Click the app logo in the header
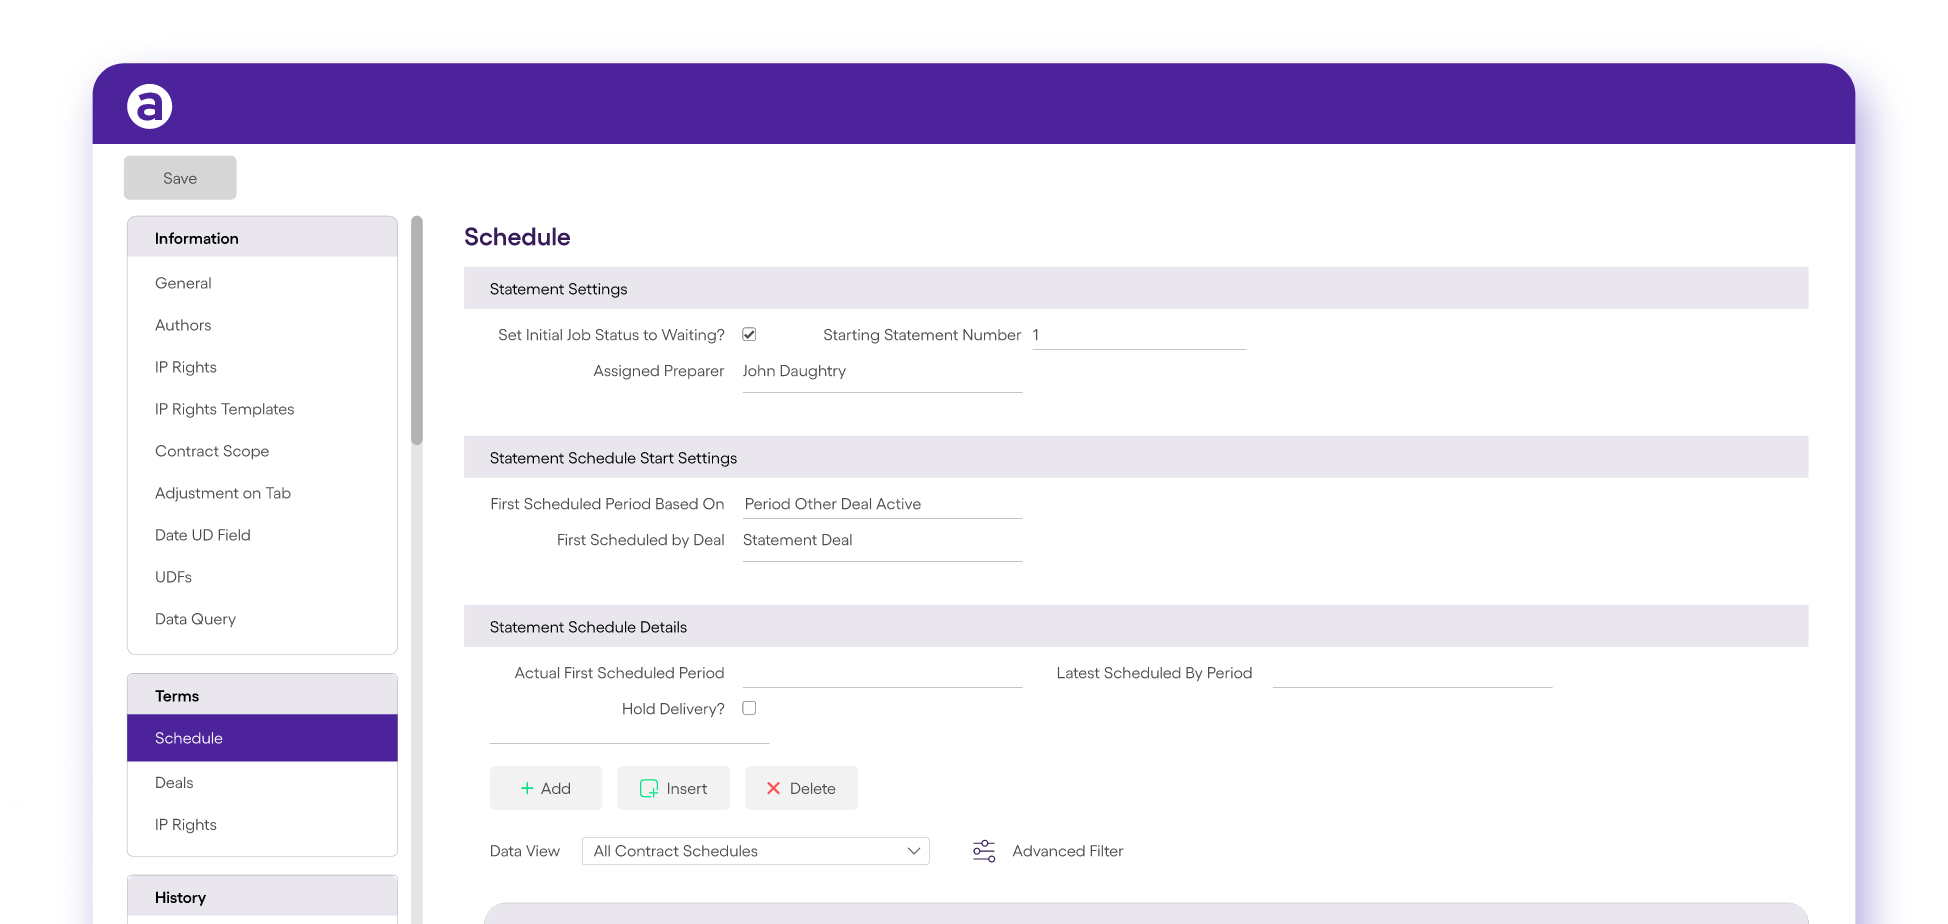 (150, 107)
